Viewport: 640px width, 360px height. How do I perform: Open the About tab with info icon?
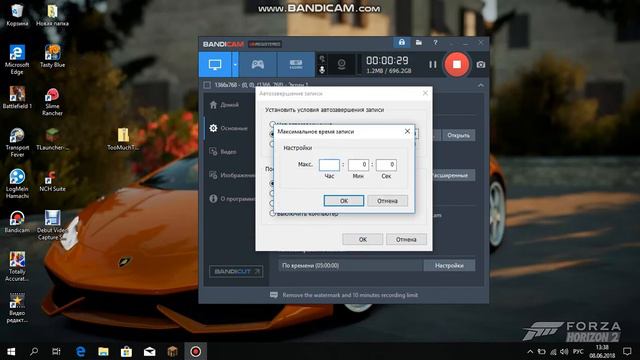pyautogui.click(x=232, y=199)
